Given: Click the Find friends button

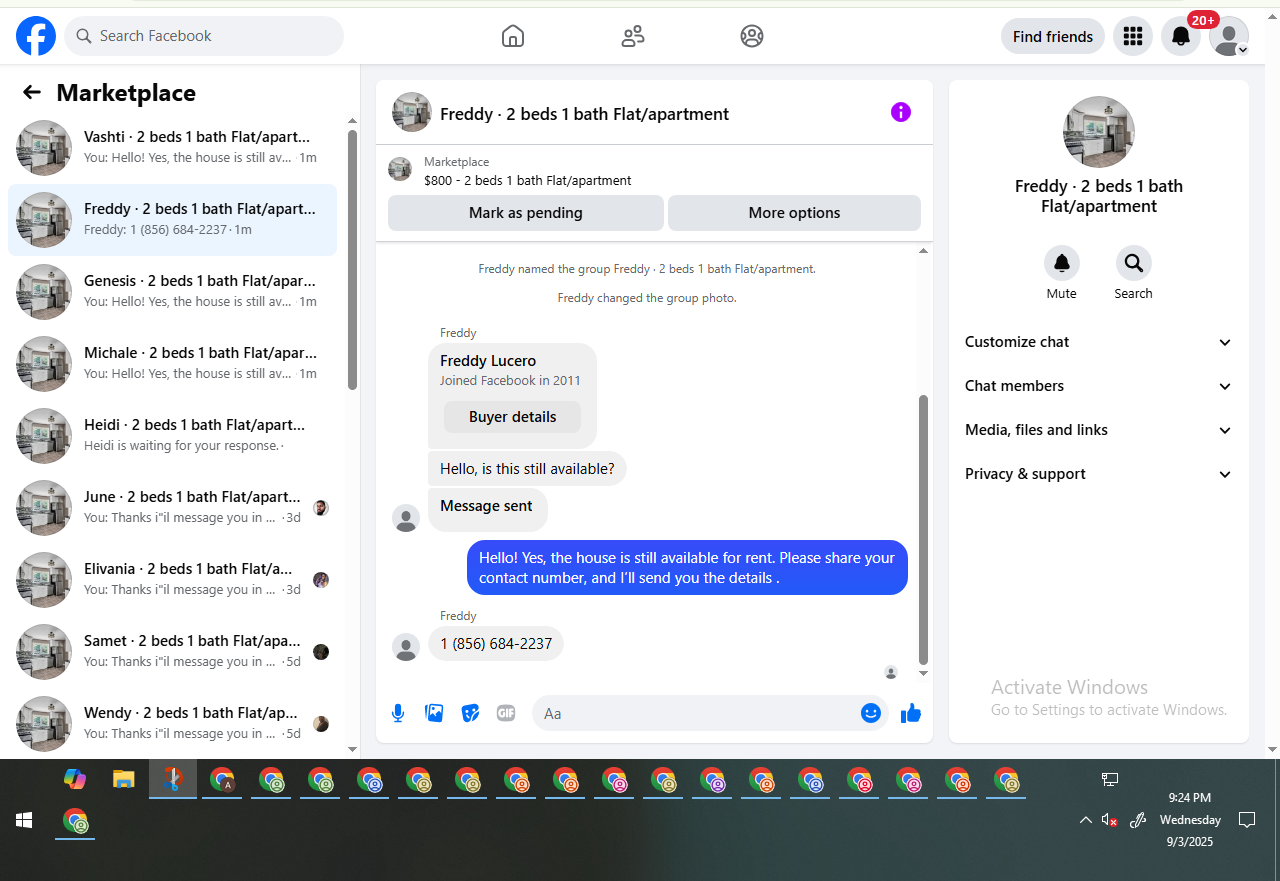Looking at the screenshot, I should [x=1053, y=36].
